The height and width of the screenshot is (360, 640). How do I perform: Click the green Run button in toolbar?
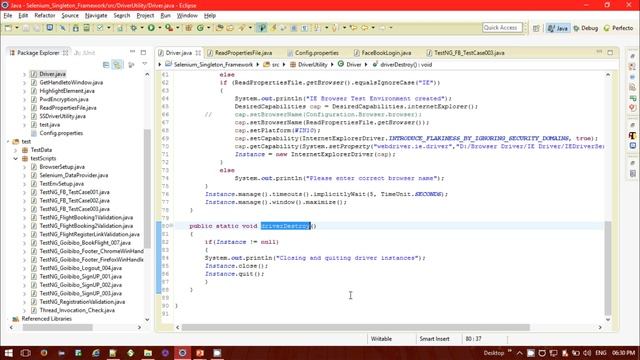[151, 28]
